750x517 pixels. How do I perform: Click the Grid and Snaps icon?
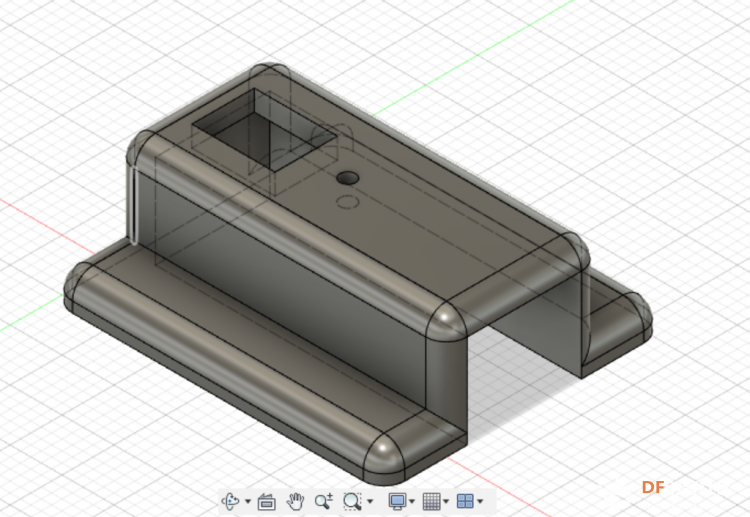(x=431, y=501)
